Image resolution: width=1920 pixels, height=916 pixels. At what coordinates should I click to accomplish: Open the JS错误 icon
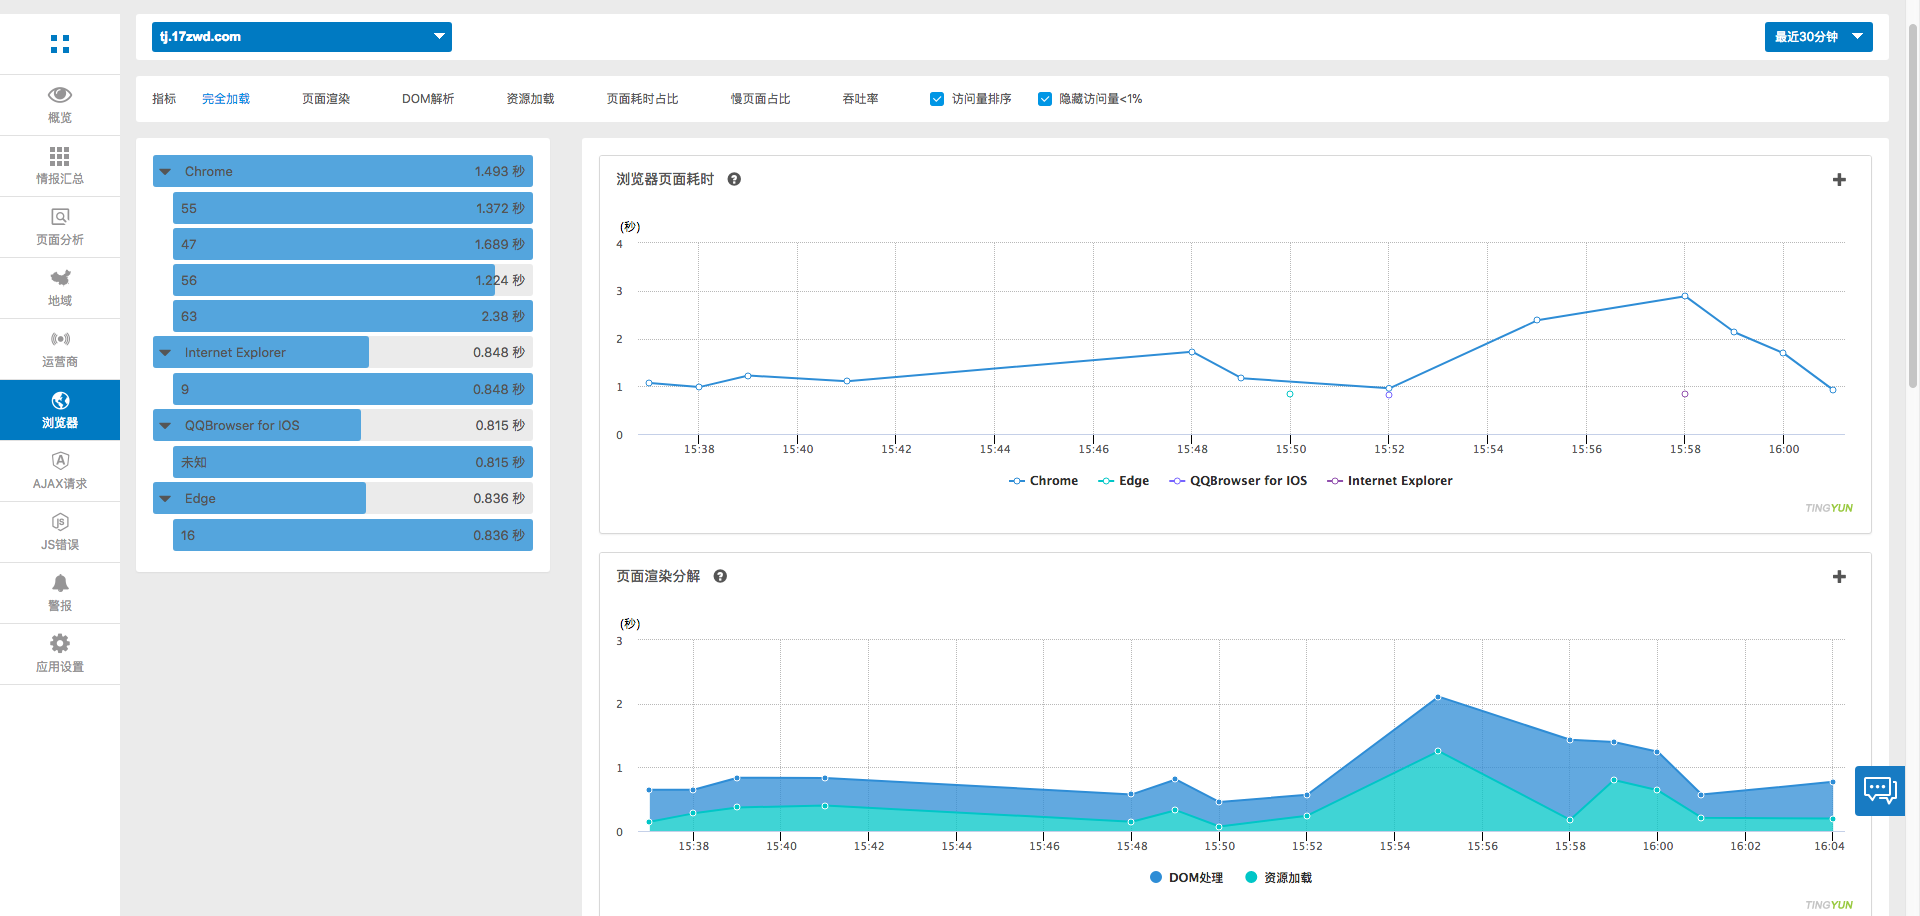pos(60,522)
